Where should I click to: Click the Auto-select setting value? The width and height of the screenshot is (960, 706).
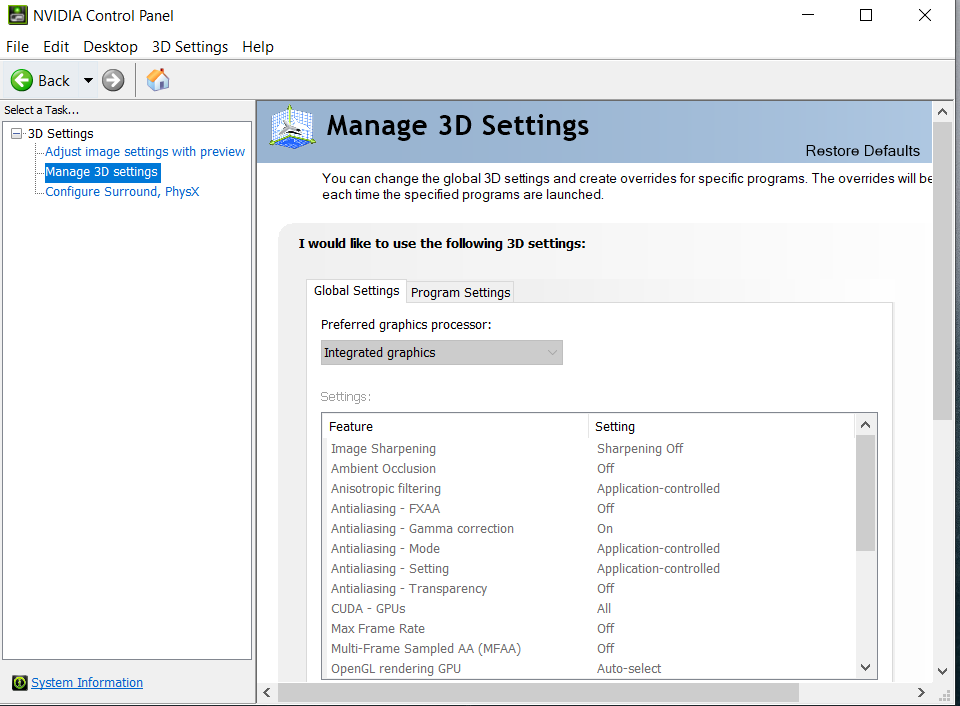(x=629, y=669)
